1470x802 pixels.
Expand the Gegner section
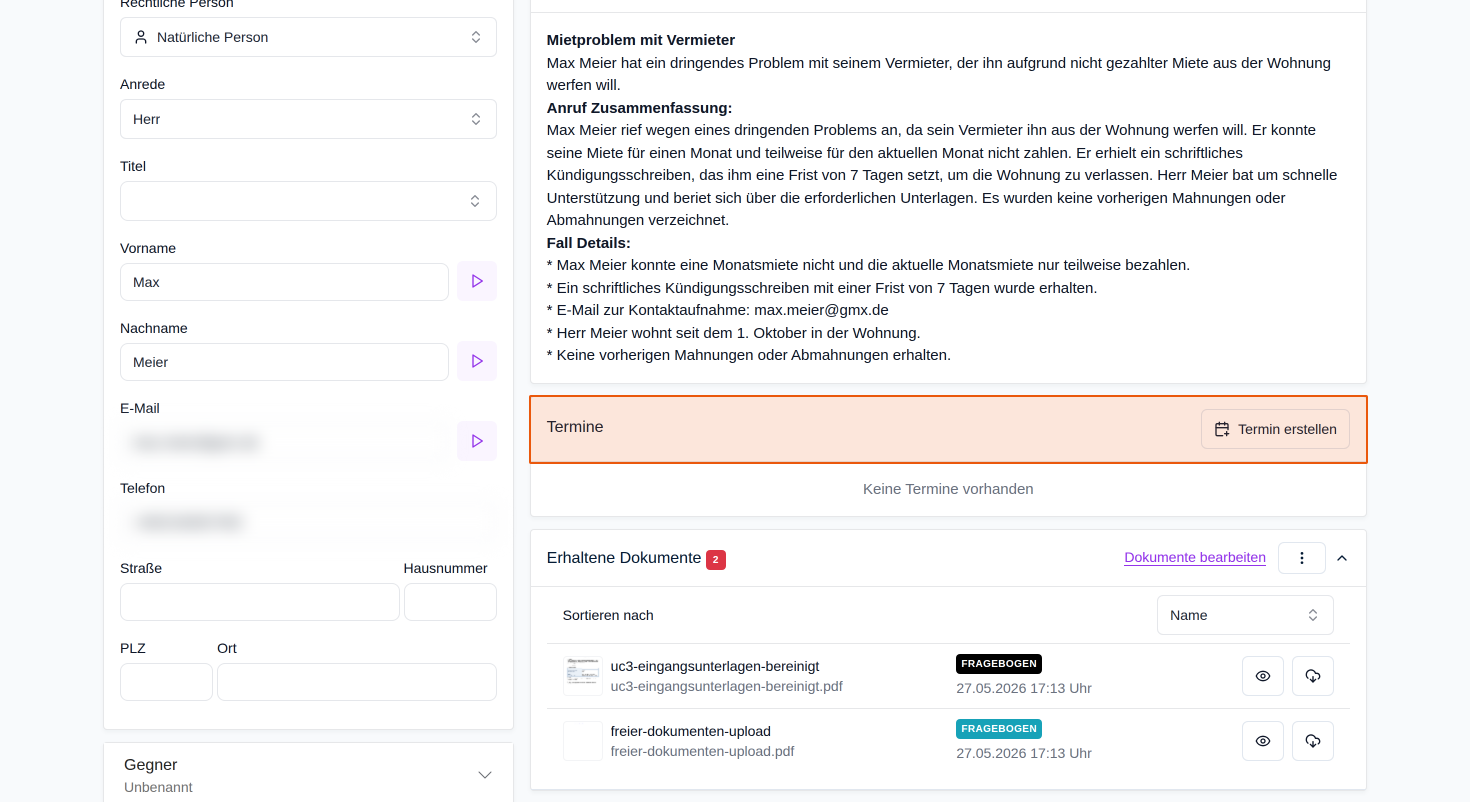click(485, 775)
